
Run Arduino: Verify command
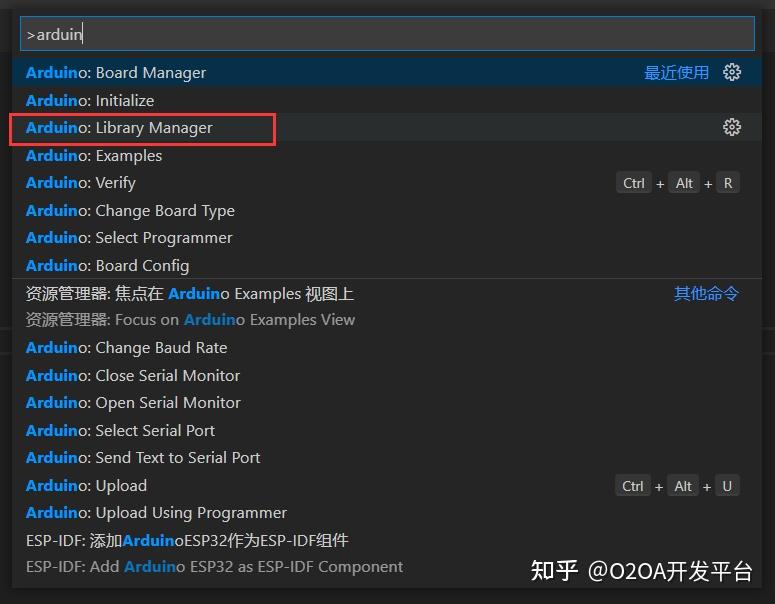[x=387, y=183]
